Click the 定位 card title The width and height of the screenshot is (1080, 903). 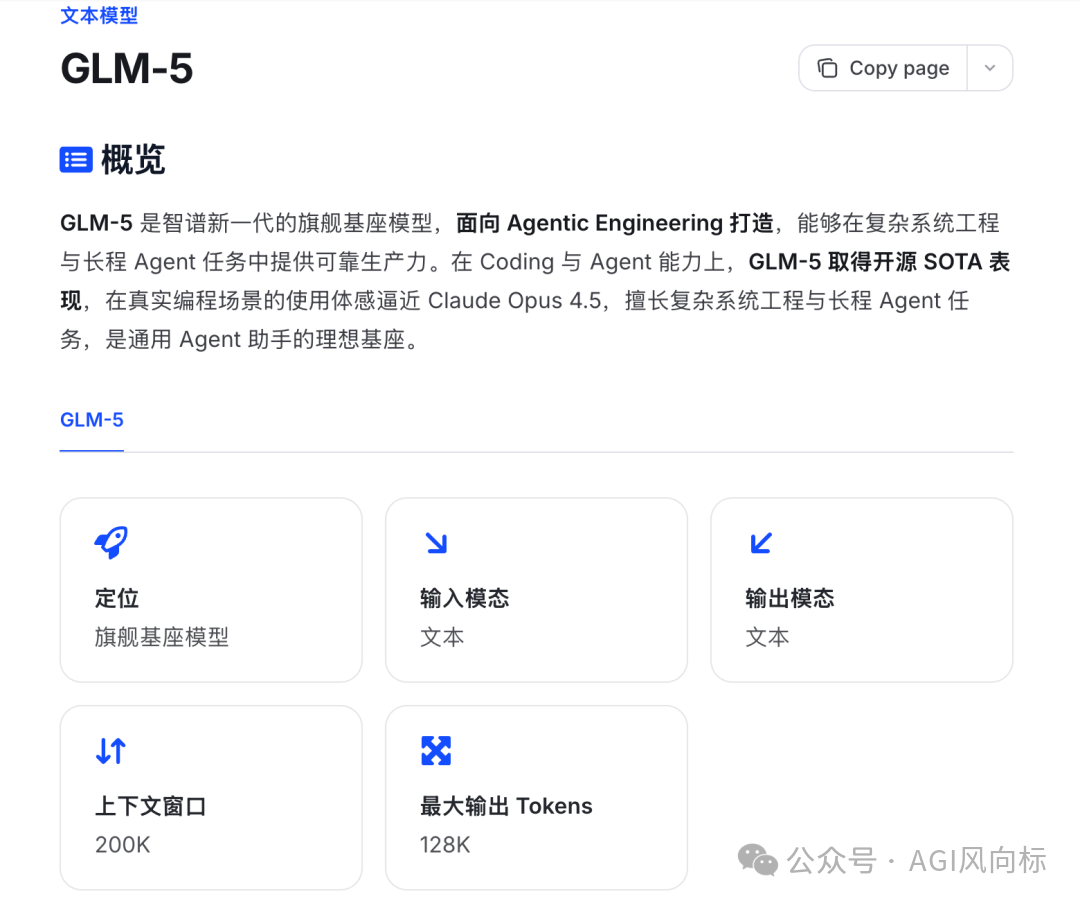[117, 598]
